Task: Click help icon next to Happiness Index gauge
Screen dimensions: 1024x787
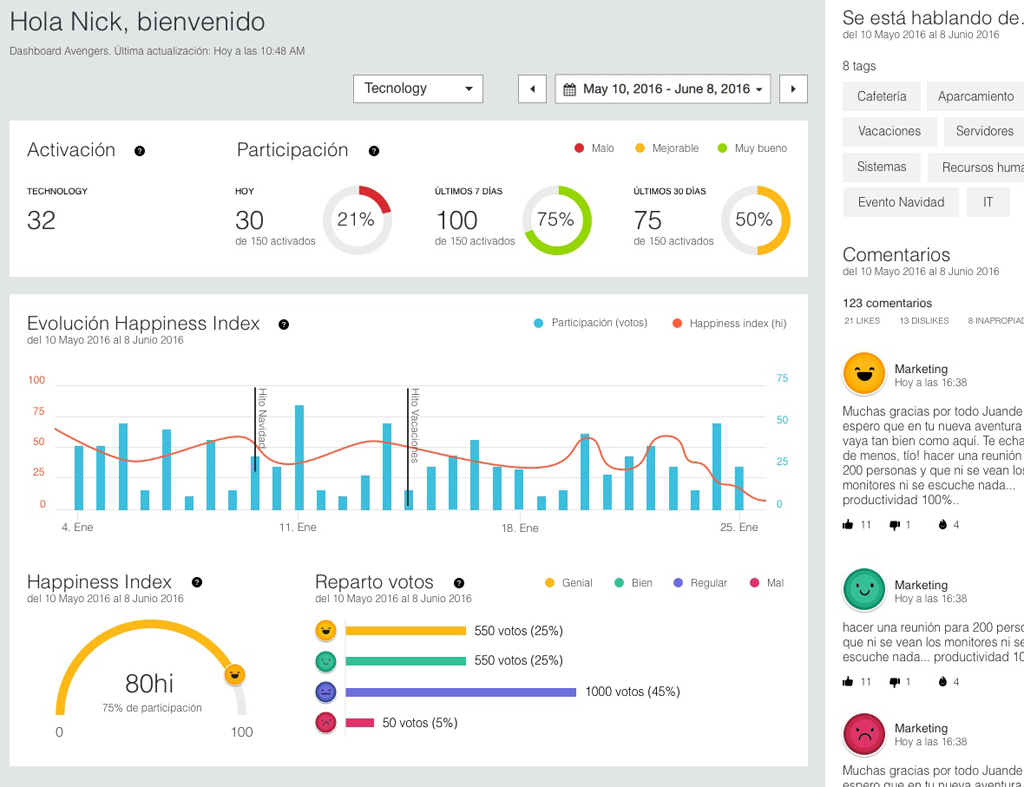Action: [197, 582]
